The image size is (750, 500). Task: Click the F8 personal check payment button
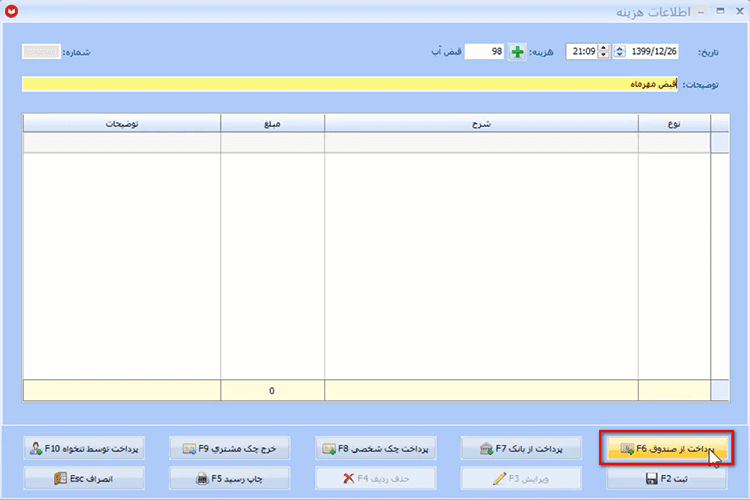click(x=375, y=448)
